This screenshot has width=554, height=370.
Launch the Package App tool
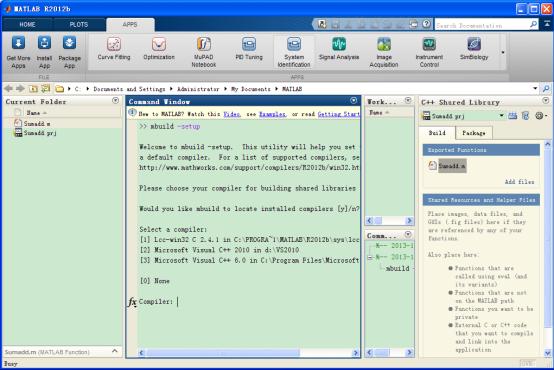coord(69,52)
